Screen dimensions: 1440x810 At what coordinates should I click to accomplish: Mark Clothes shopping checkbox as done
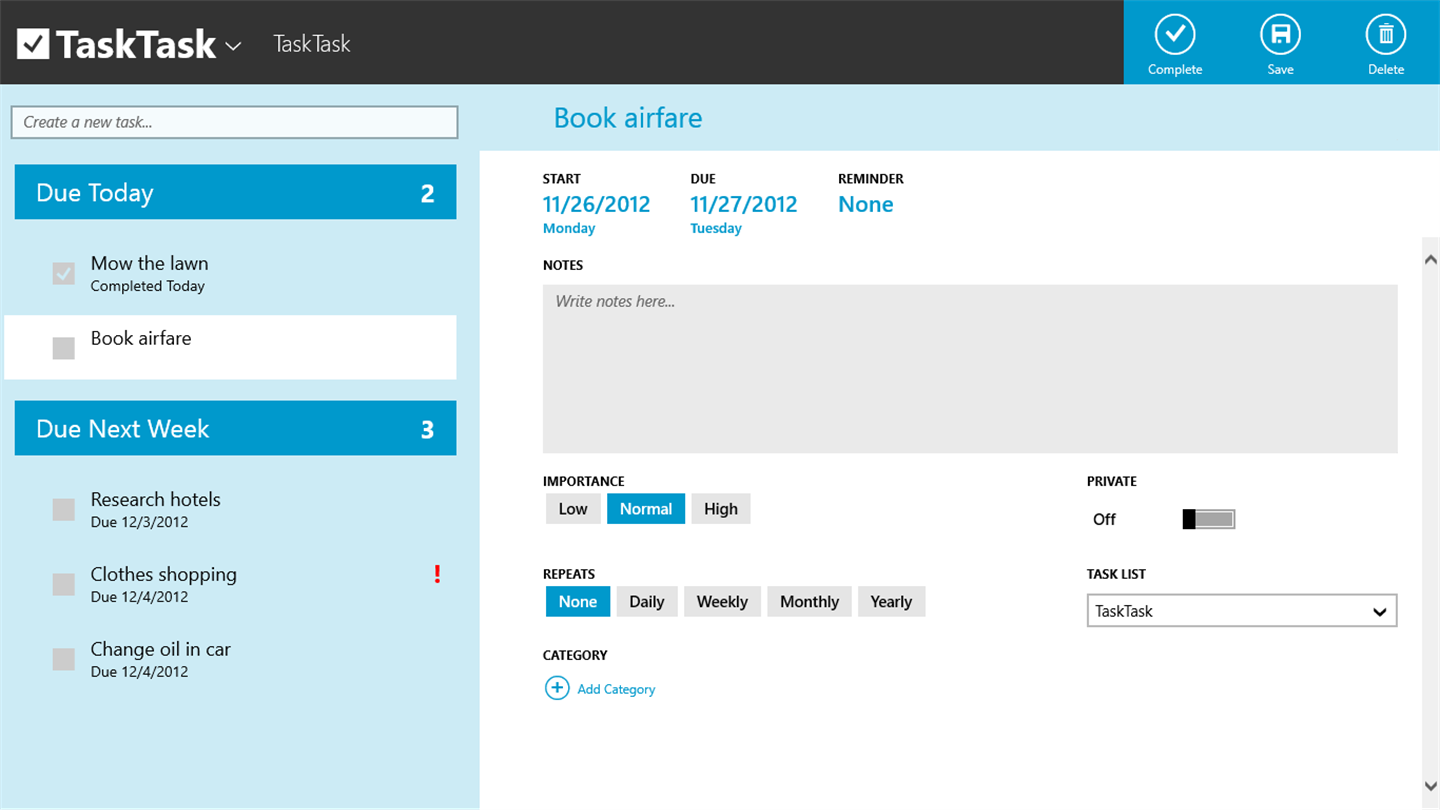coord(64,584)
